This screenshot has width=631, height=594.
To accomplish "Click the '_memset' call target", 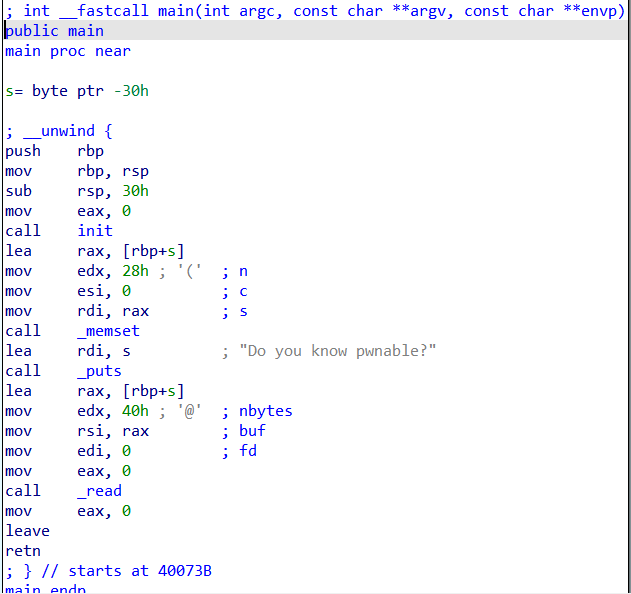I will click(109, 331).
